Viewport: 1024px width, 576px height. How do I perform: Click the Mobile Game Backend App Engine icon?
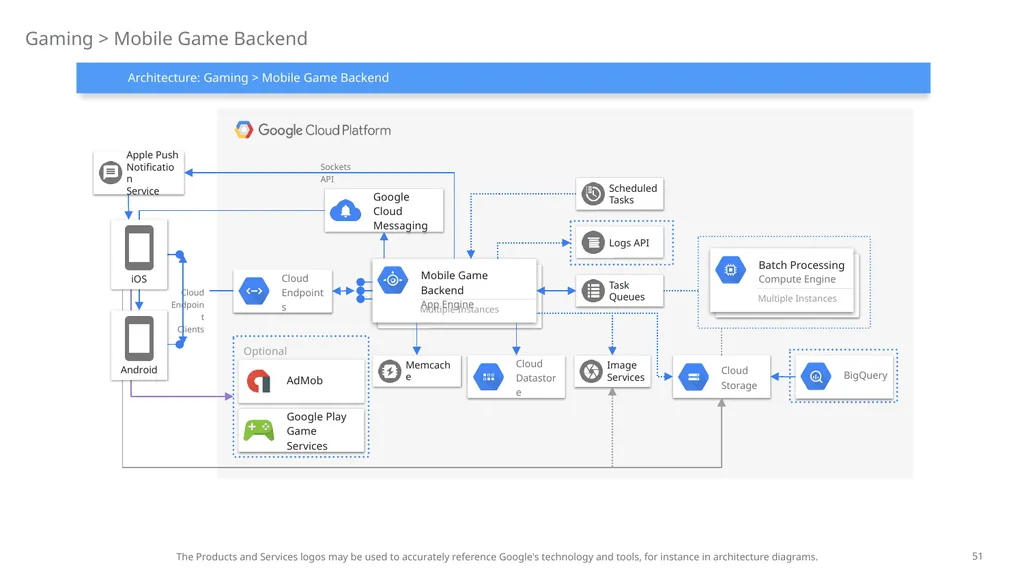392,280
